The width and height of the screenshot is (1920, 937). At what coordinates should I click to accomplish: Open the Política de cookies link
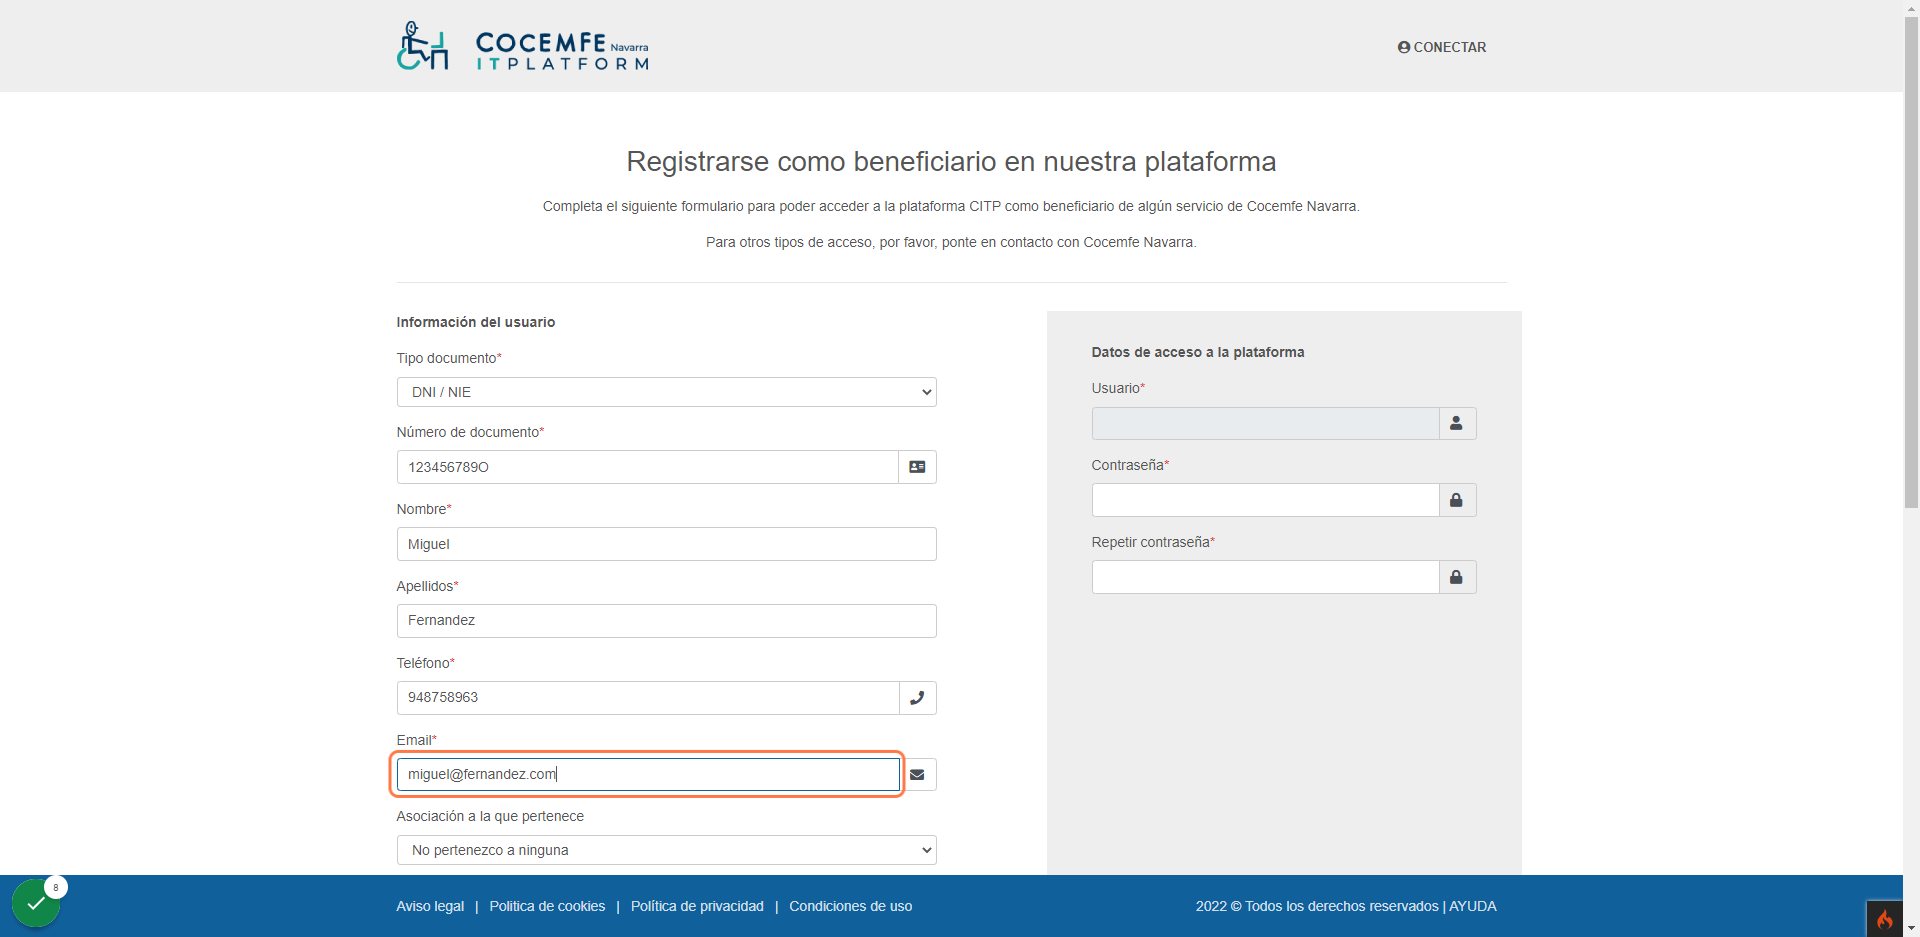pyautogui.click(x=547, y=906)
